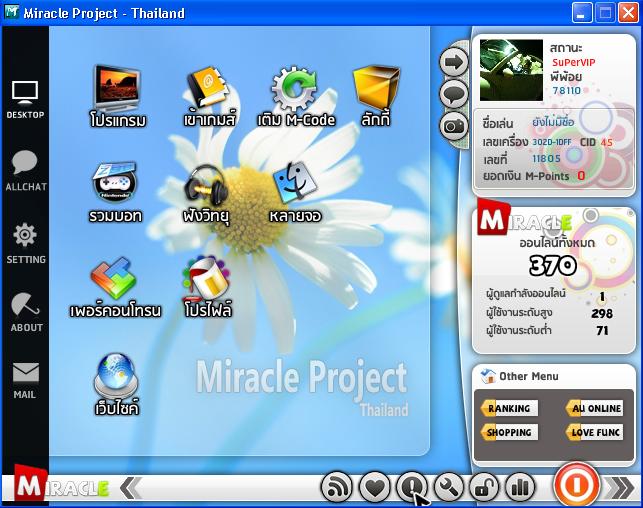643x508 pixels.
Task: Click the Miracle logo in bottom bar
Action: tap(62, 485)
